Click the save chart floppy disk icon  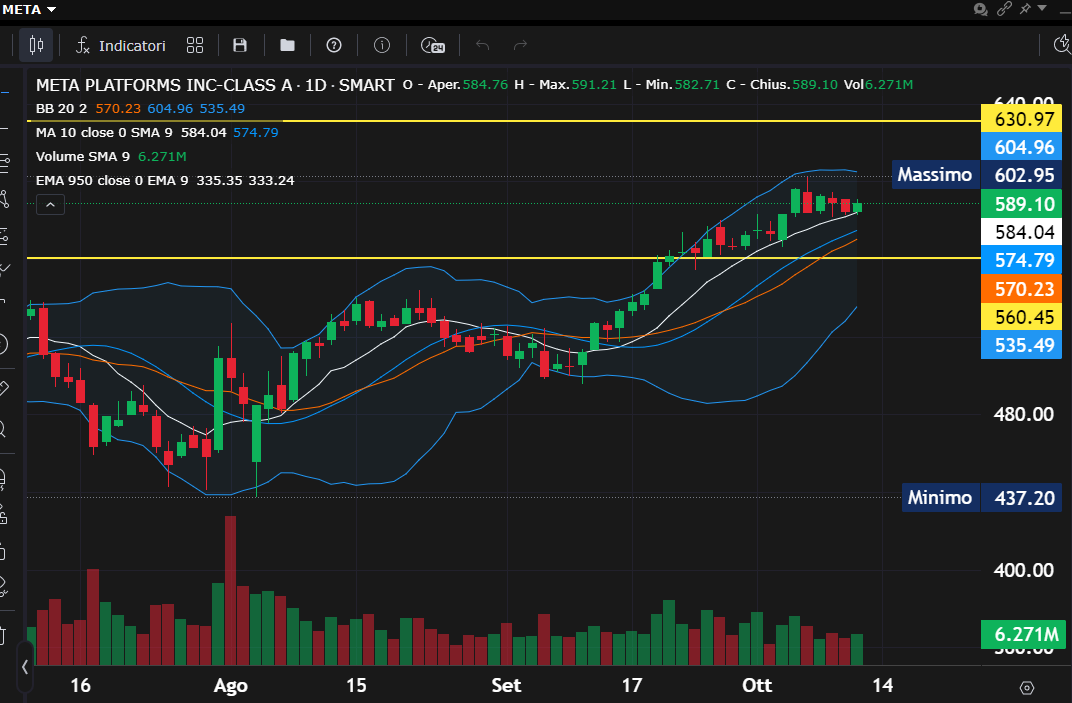[240, 45]
